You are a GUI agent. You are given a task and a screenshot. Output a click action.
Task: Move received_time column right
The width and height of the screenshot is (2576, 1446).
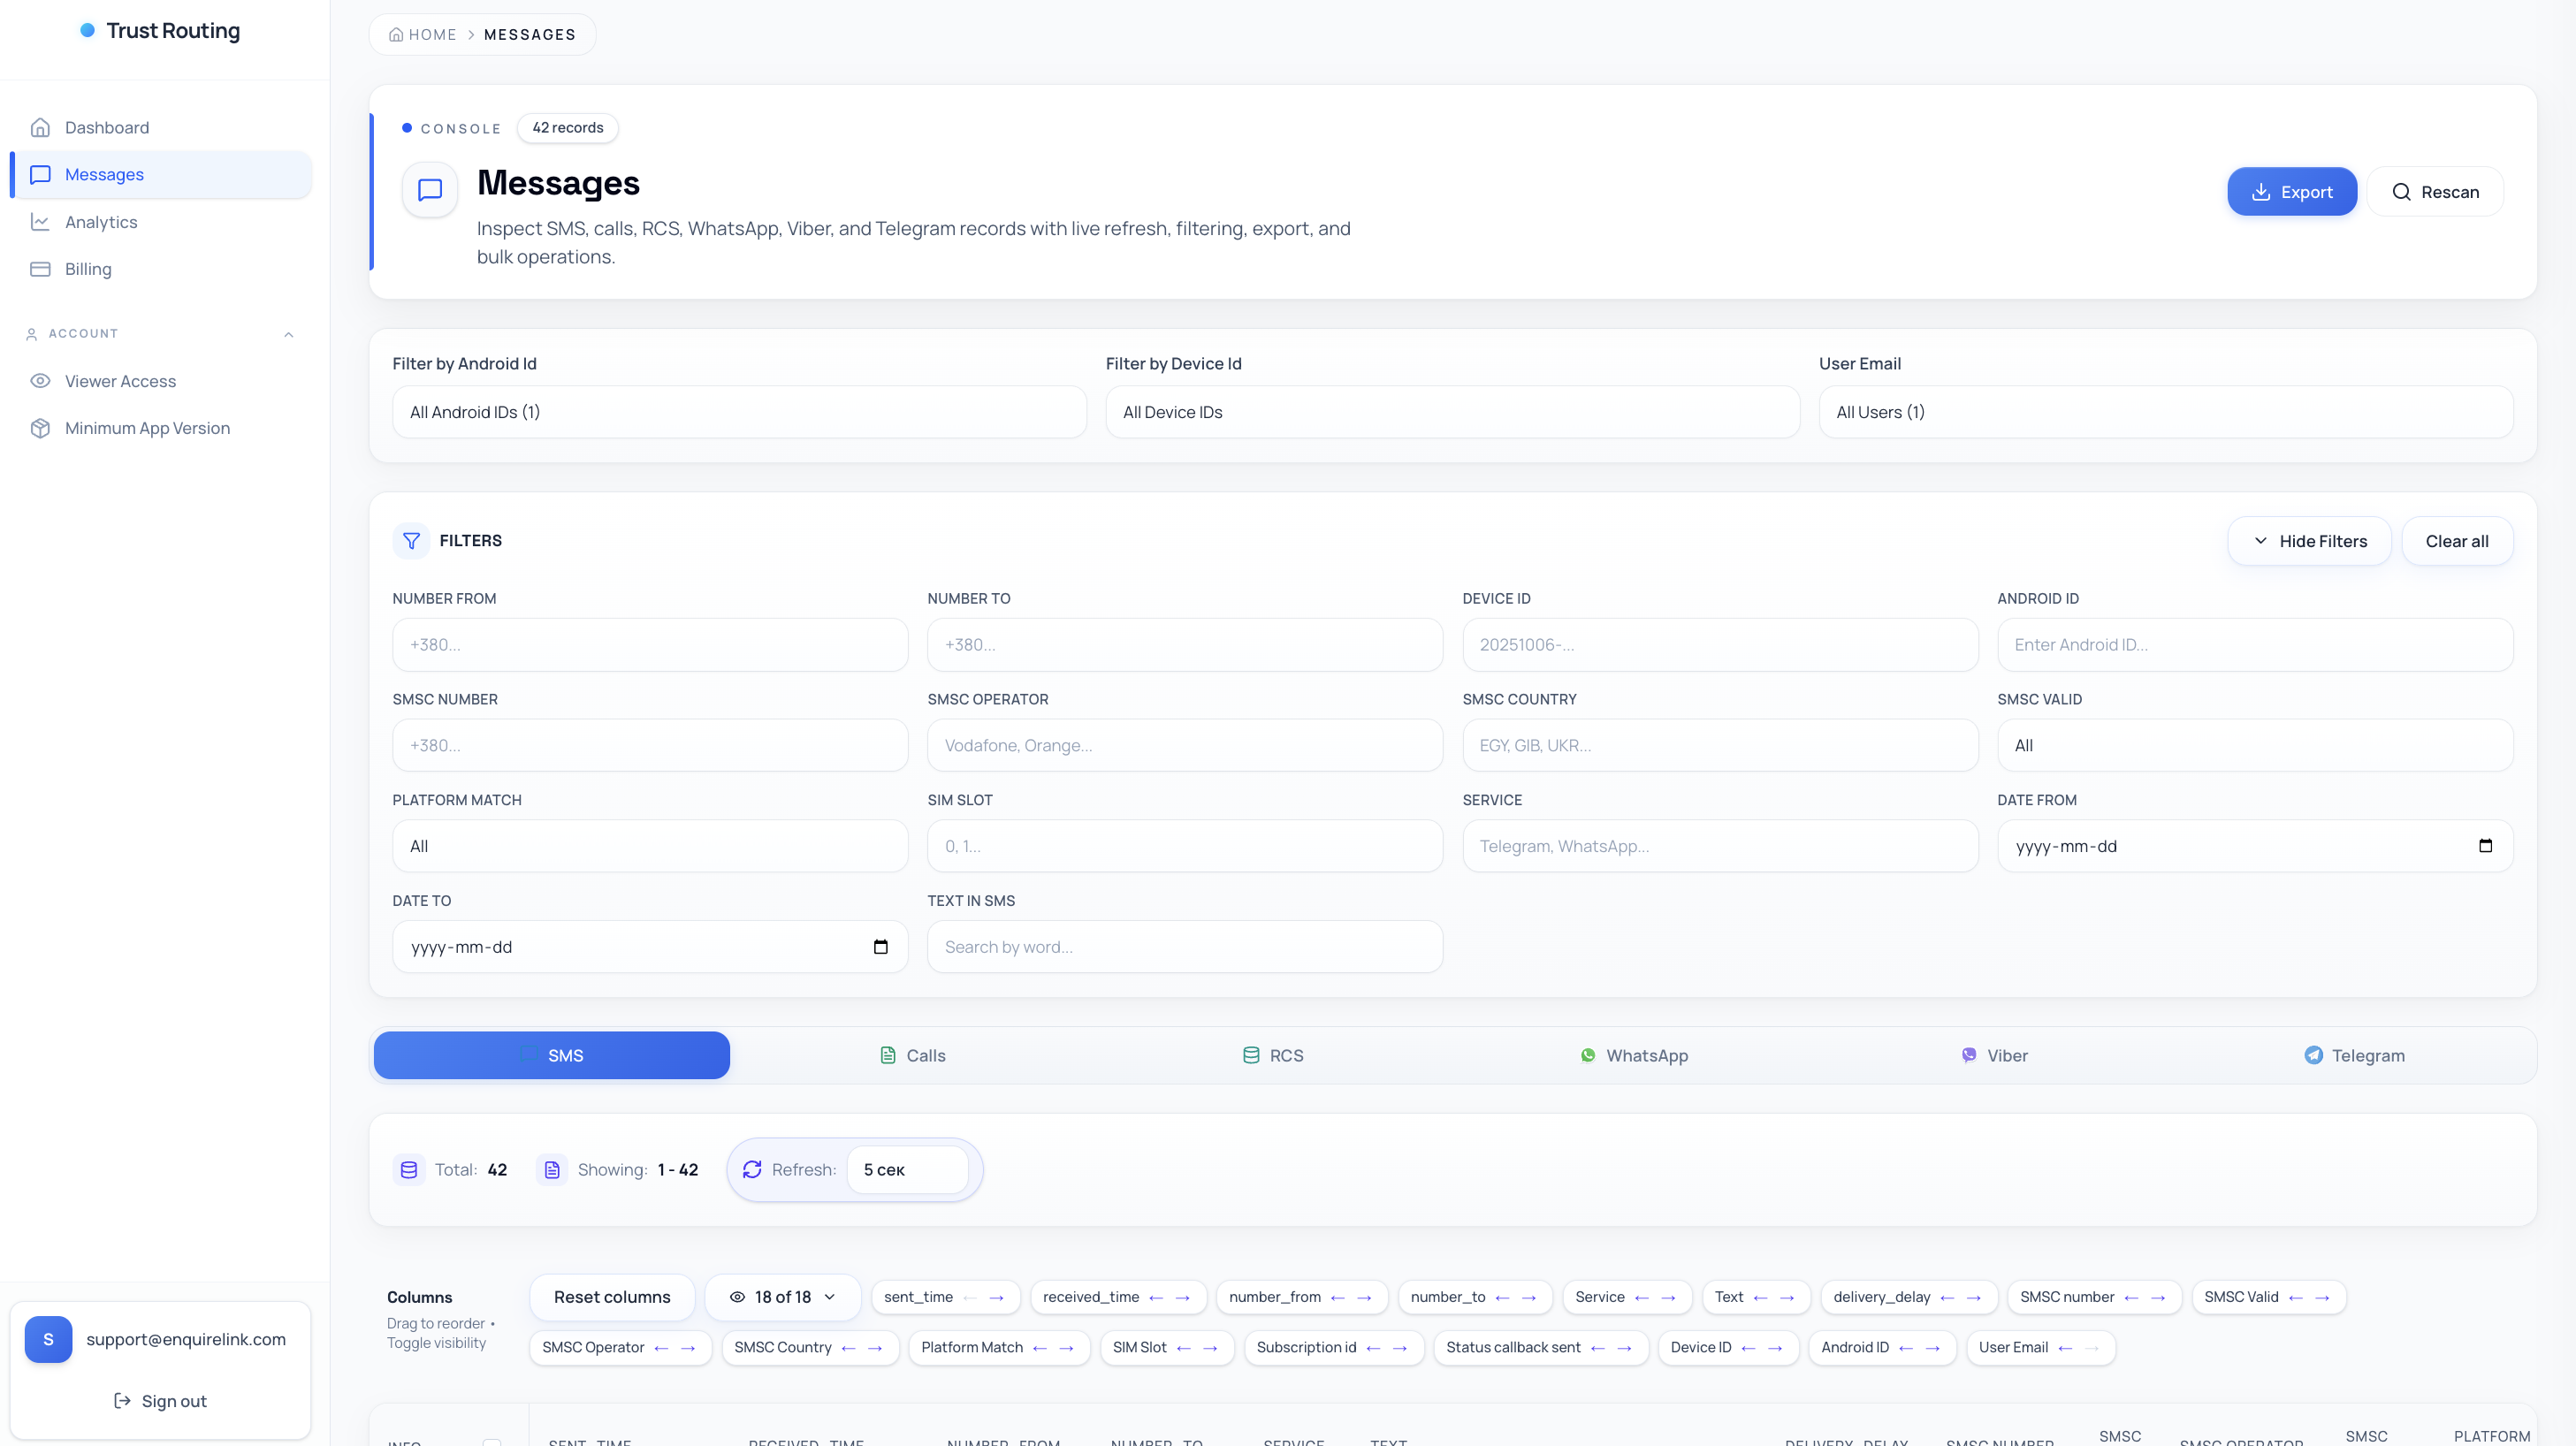click(1183, 1297)
